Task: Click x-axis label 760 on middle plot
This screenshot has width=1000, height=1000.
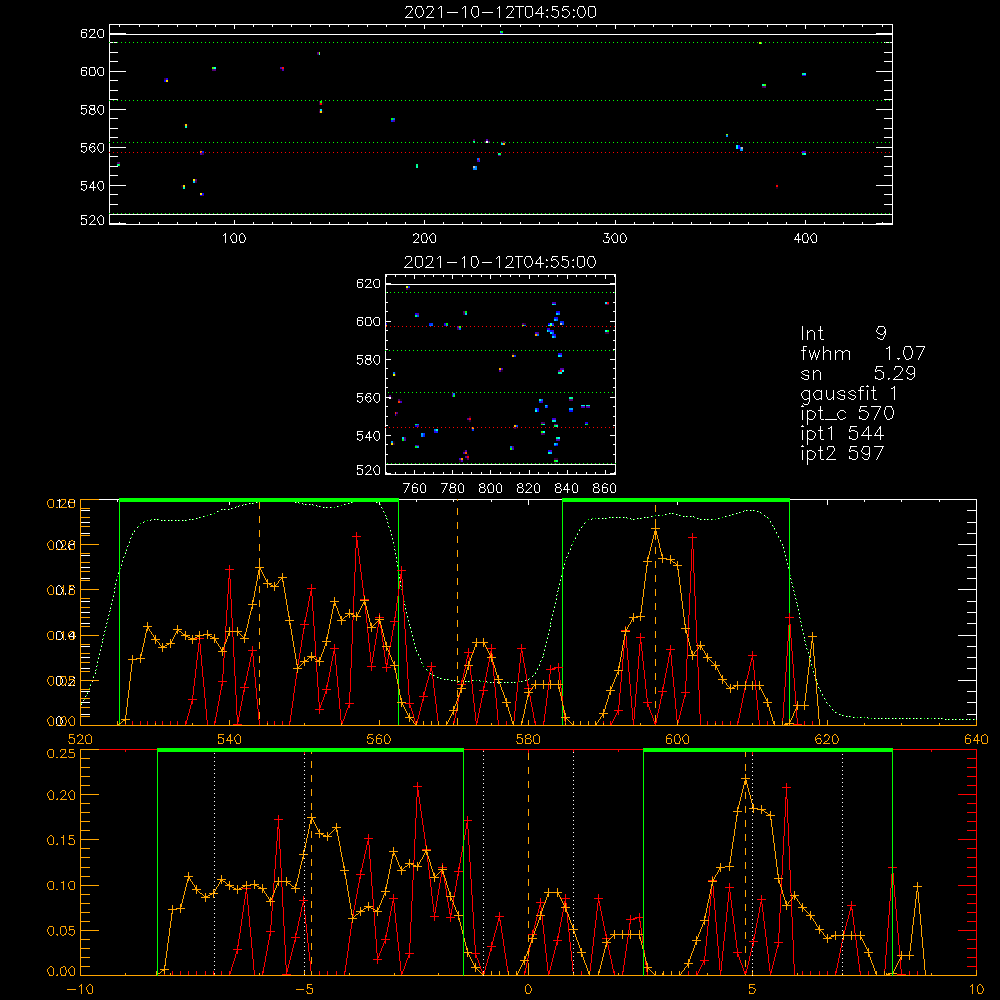Action: click(415, 489)
